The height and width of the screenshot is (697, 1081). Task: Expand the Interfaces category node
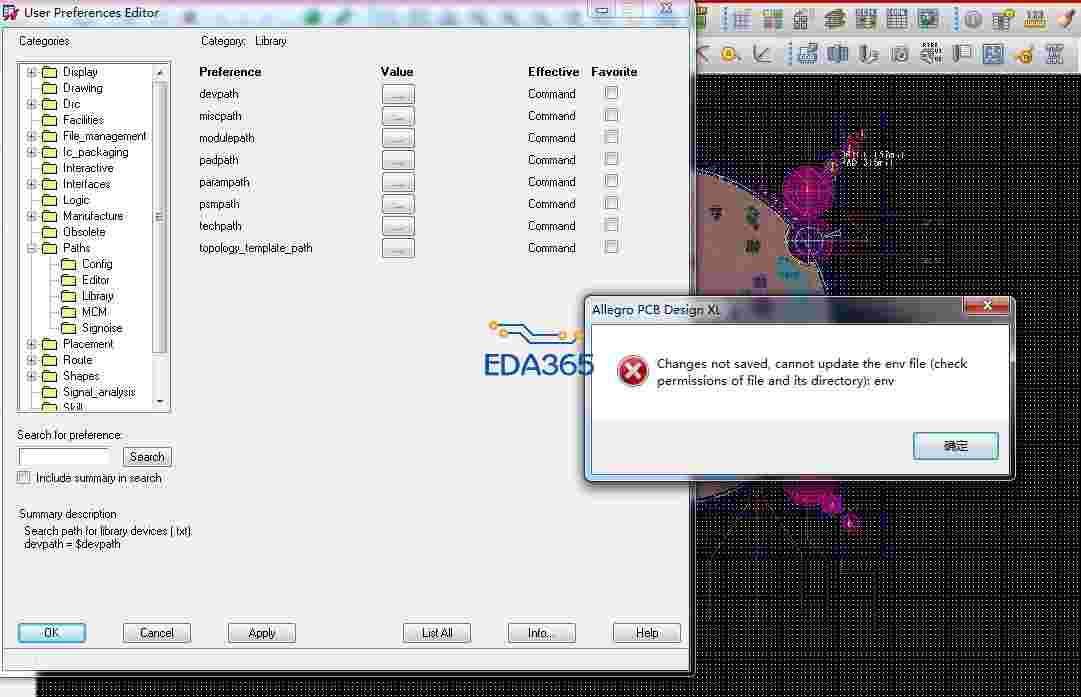[x=31, y=184]
